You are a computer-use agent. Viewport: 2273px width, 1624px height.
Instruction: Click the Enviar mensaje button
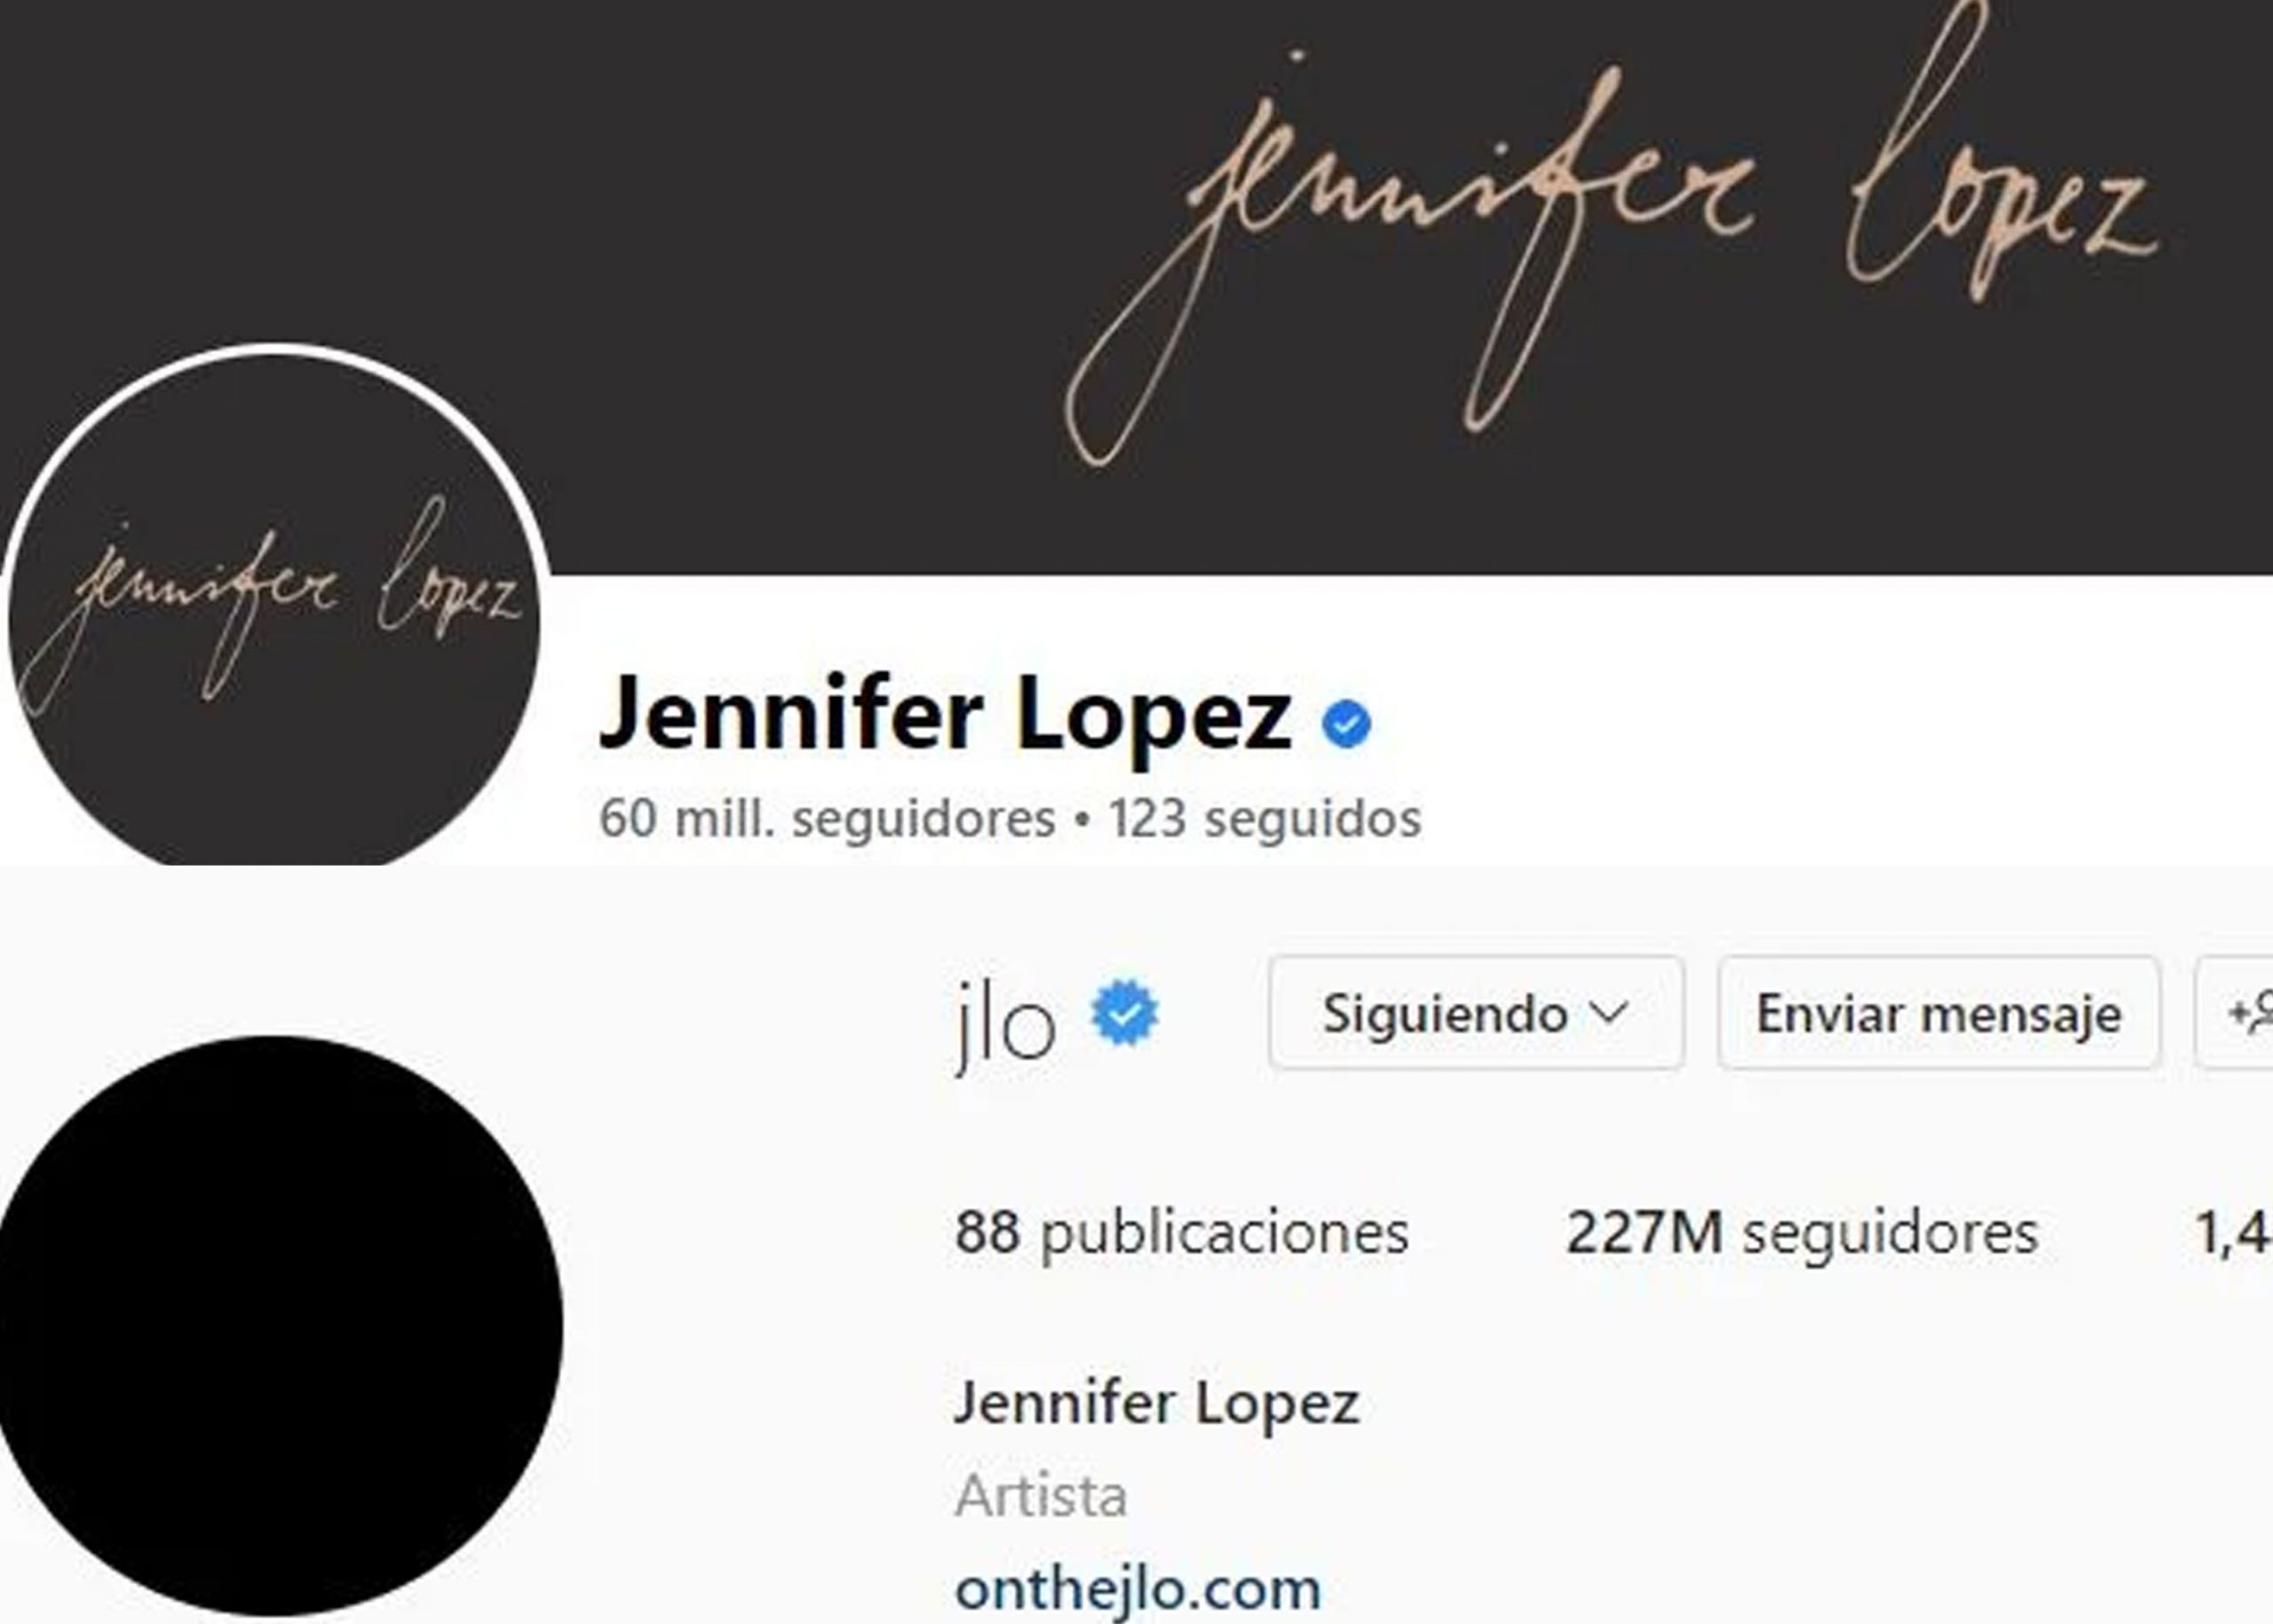(1939, 1013)
